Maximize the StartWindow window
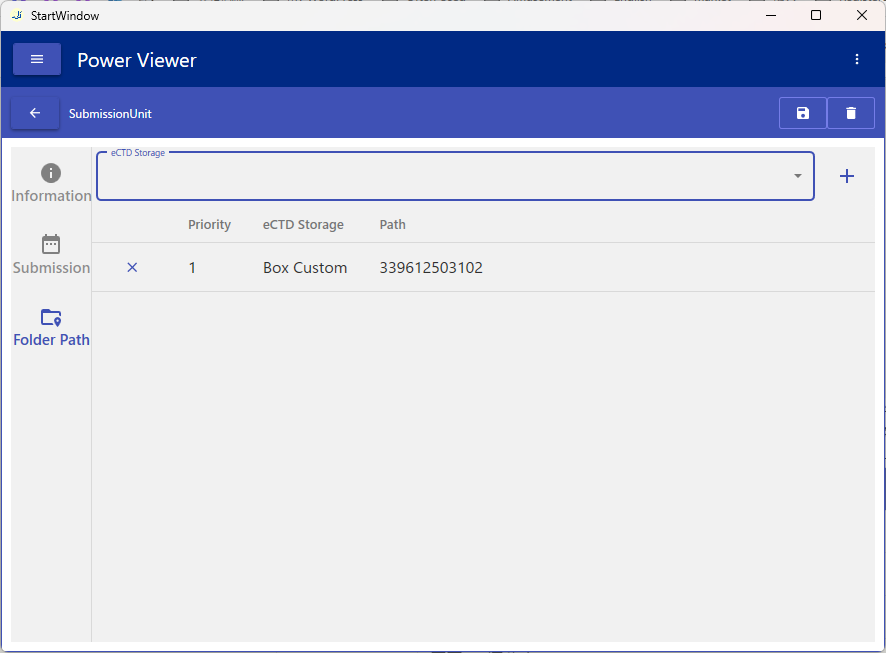The image size is (886, 653). (816, 15)
